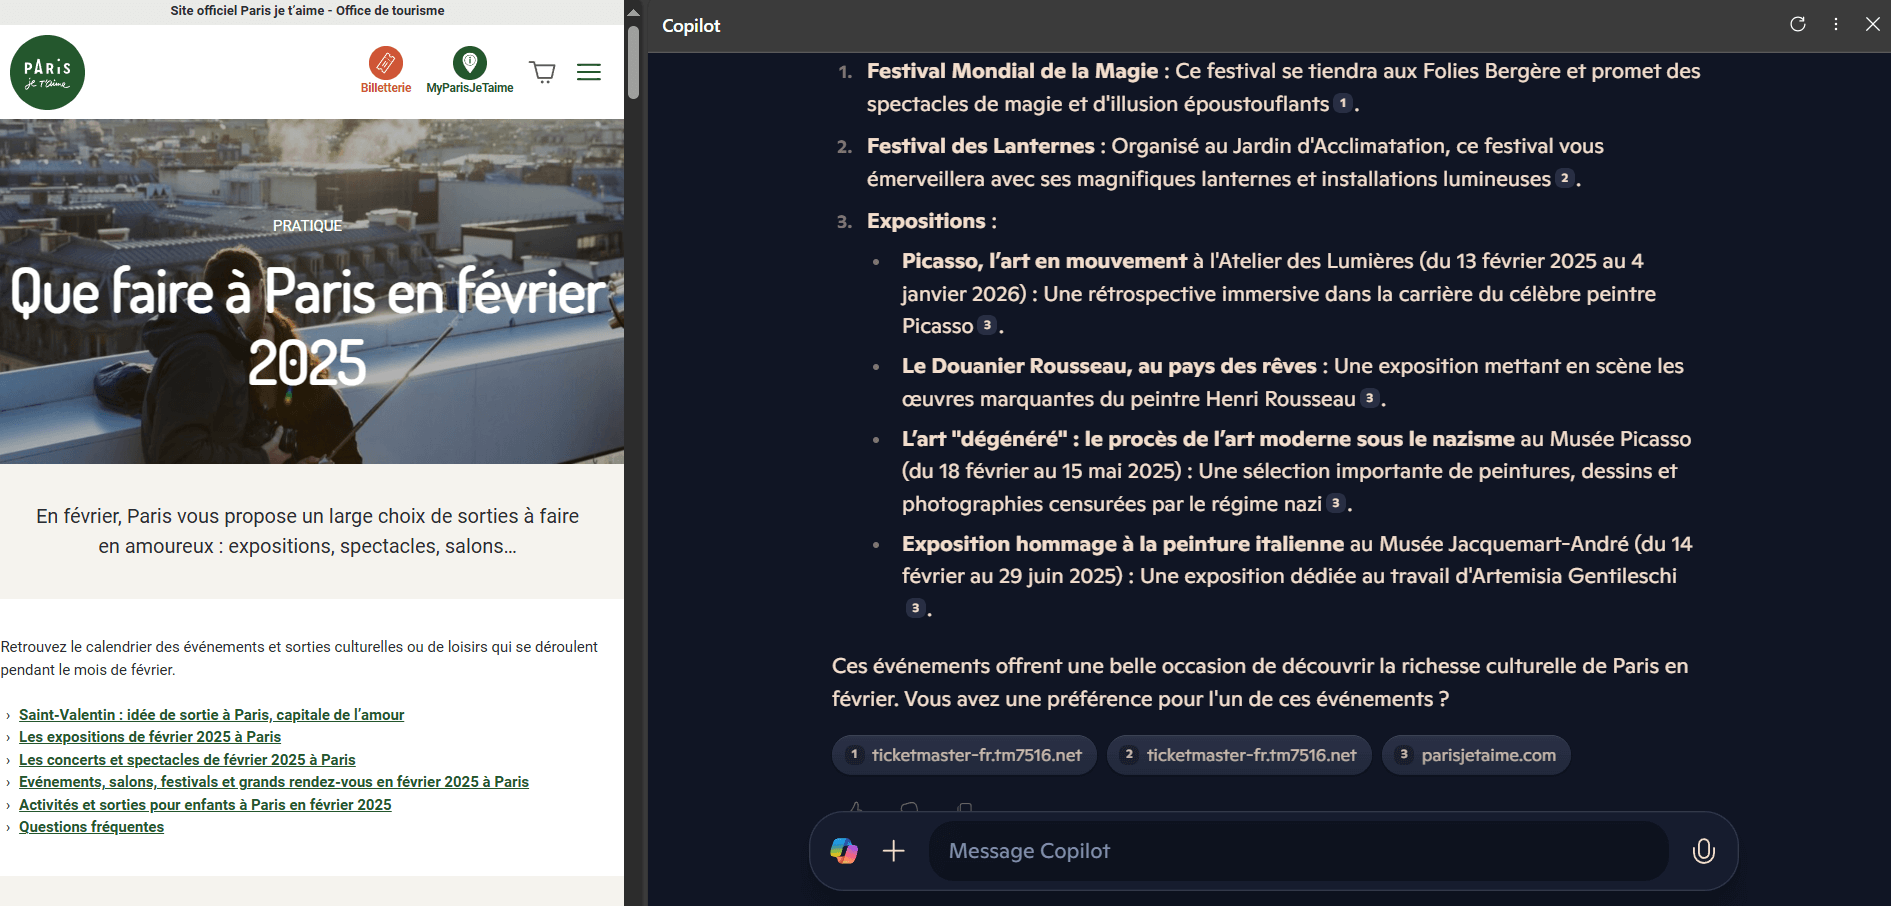Image resolution: width=1891 pixels, height=906 pixels.
Task: Refresh the Copilot conversation
Action: click(1798, 24)
